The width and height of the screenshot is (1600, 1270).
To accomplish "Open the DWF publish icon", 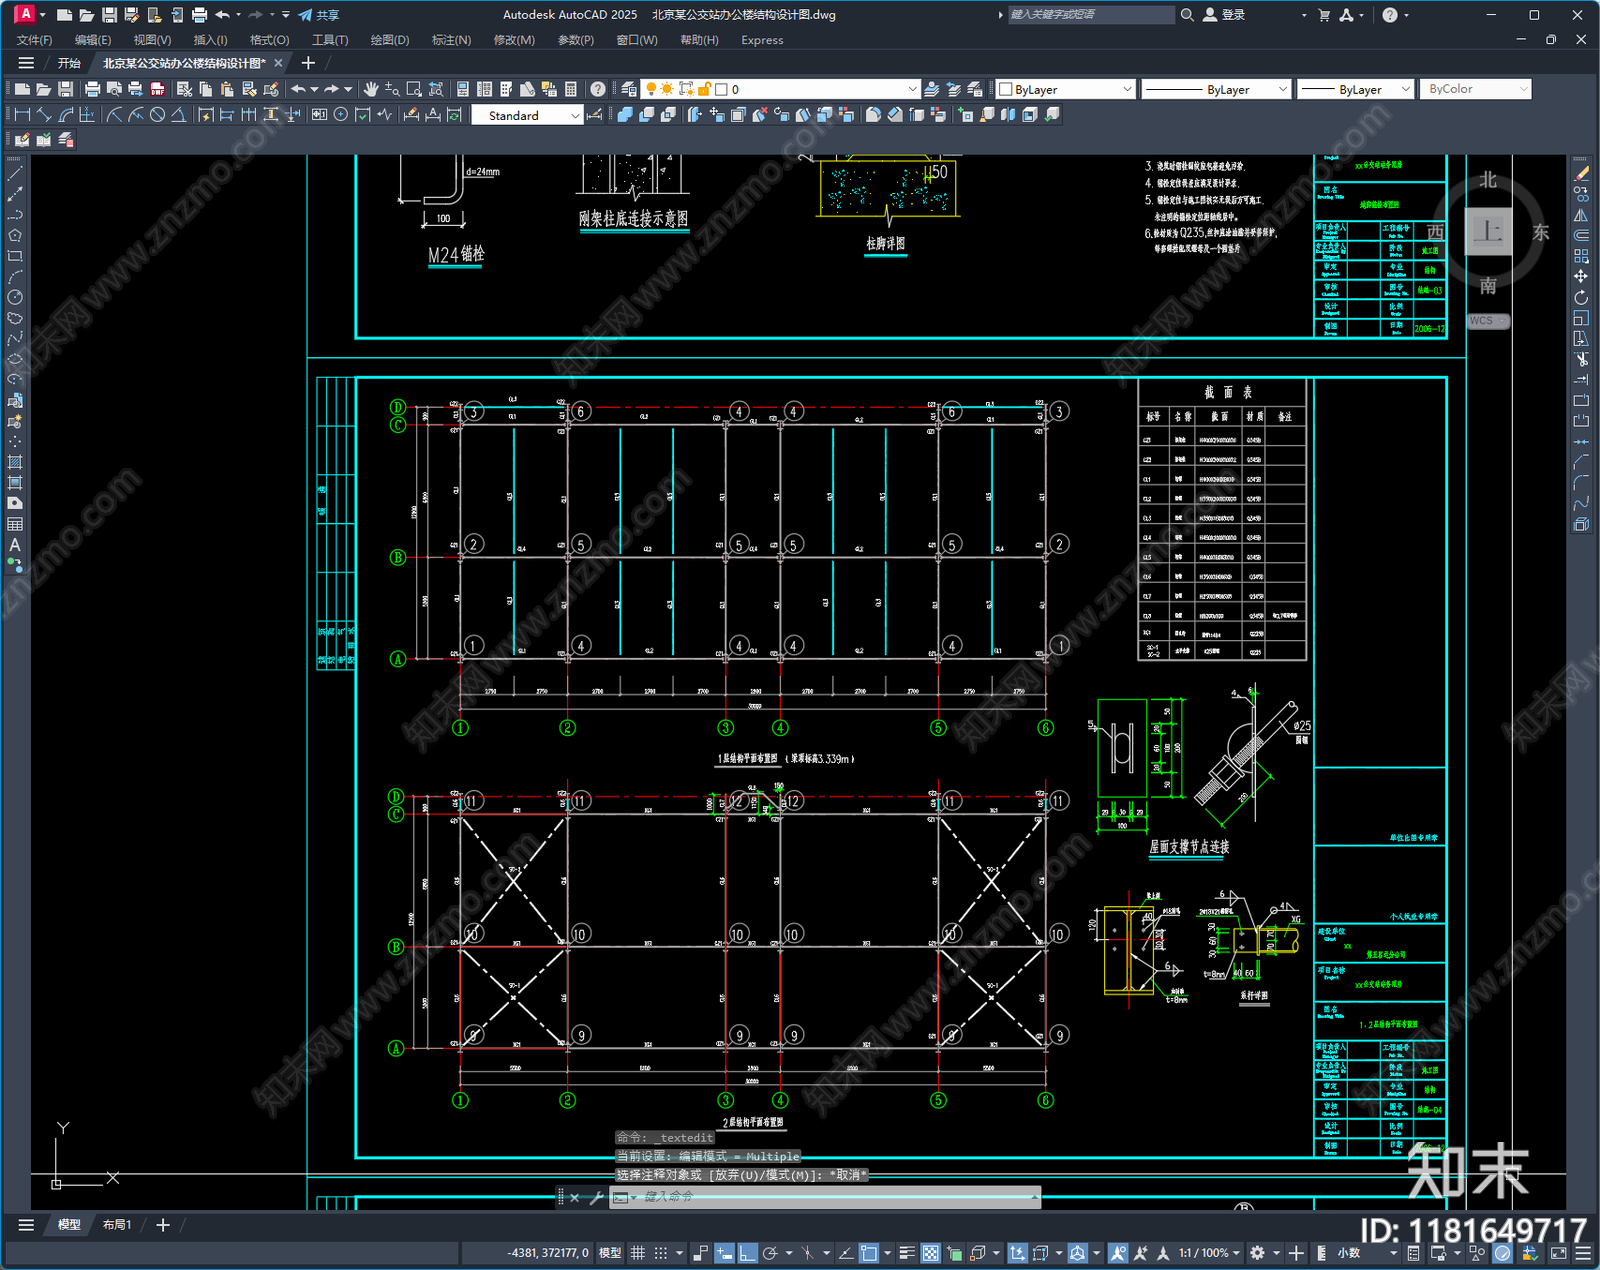I will (x=158, y=89).
